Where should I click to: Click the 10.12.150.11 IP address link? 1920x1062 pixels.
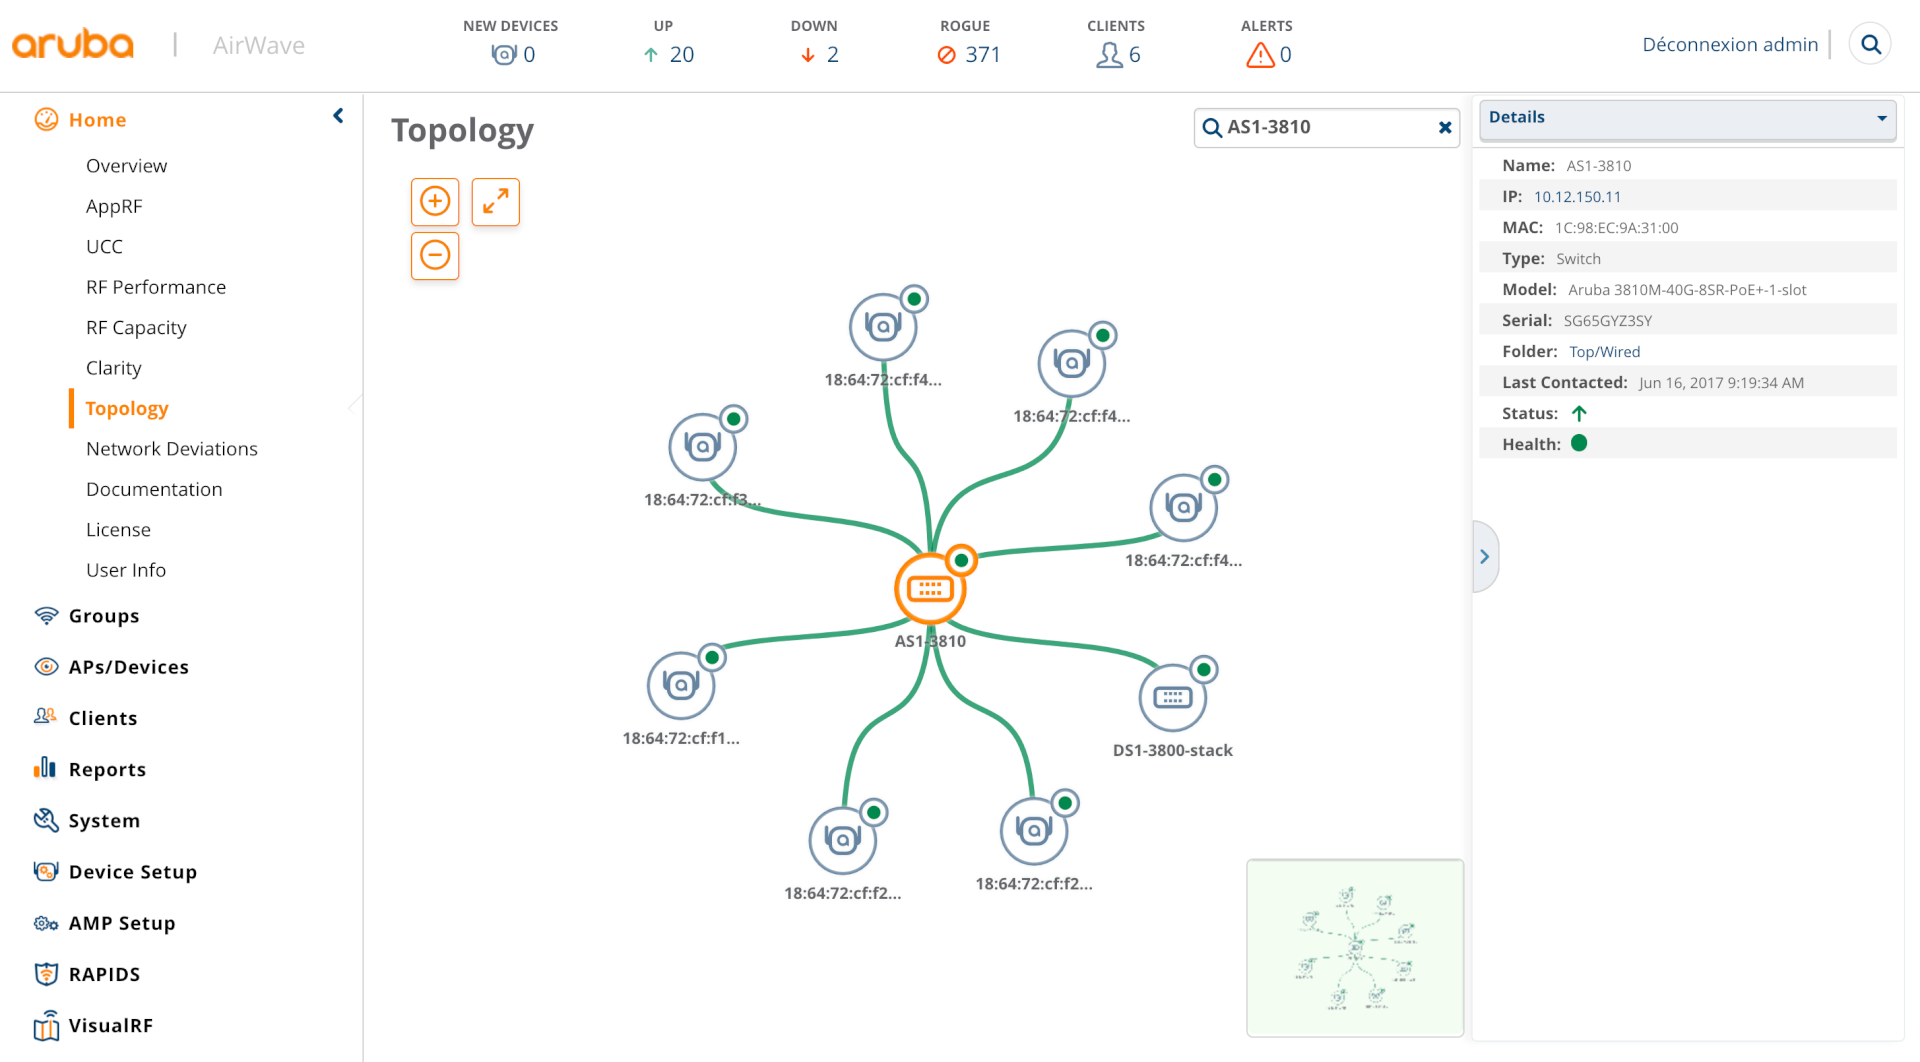click(x=1577, y=197)
